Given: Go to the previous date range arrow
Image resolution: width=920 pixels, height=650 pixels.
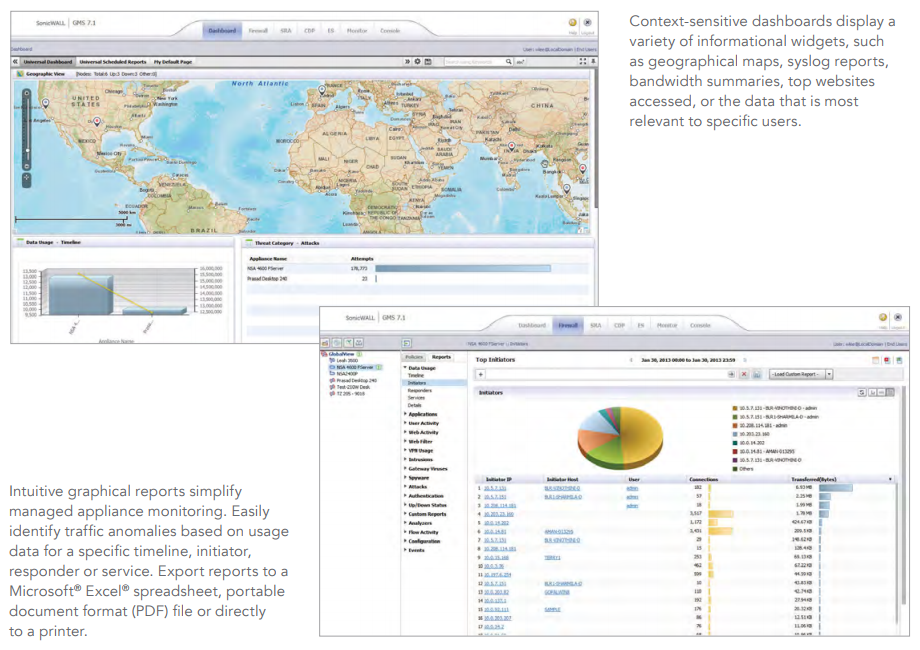Looking at the screenshot, I should 631,360.
